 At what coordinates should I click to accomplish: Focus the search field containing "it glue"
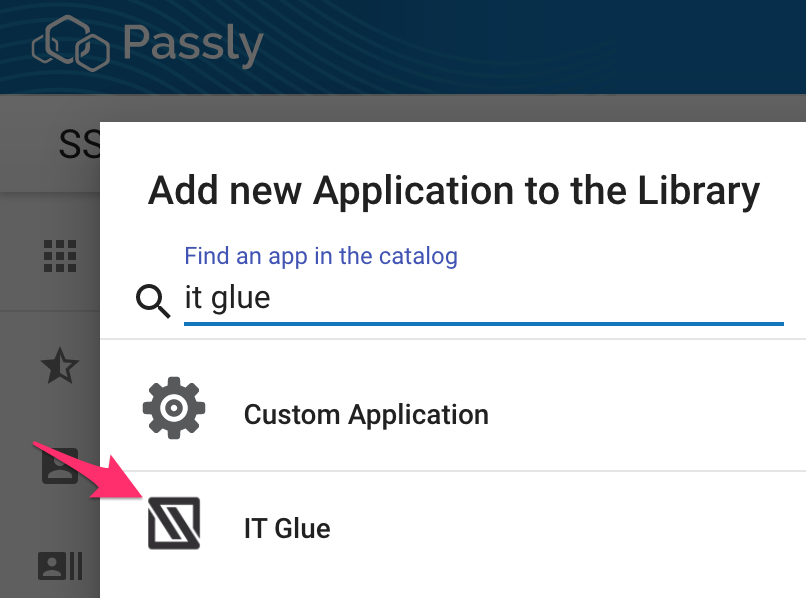pyautogui.click(x=484, y=298)
